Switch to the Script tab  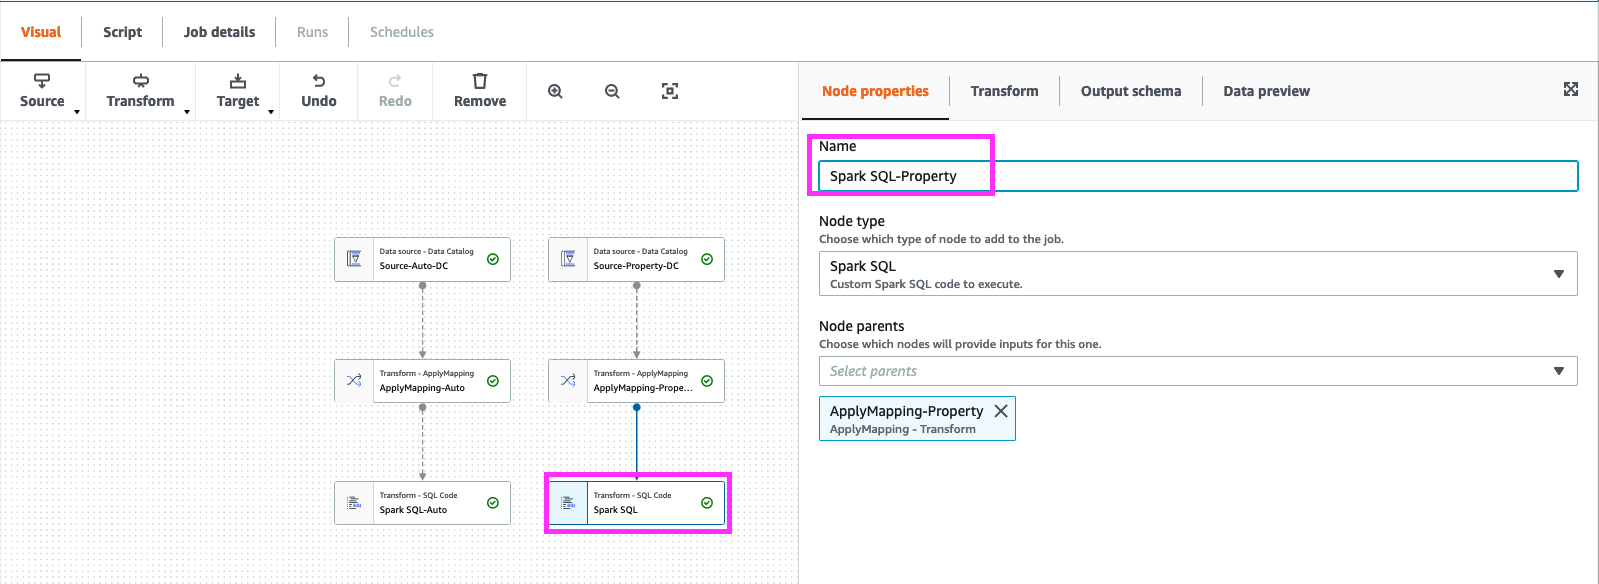122,32
